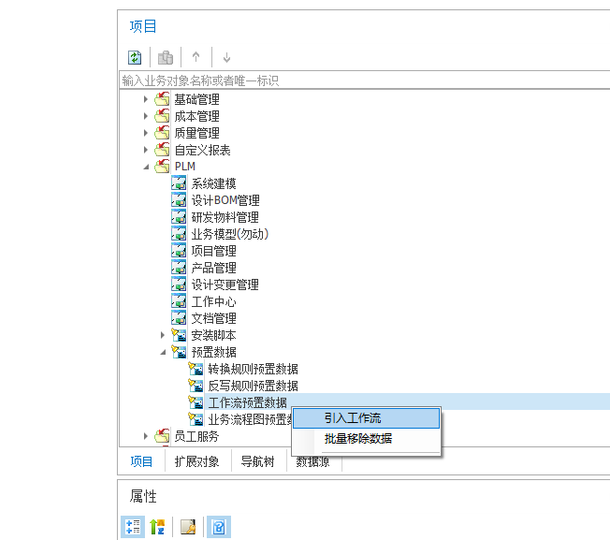Click the folder icon beside 质量管理
The image size is (610, 540).
coord(162,133)
